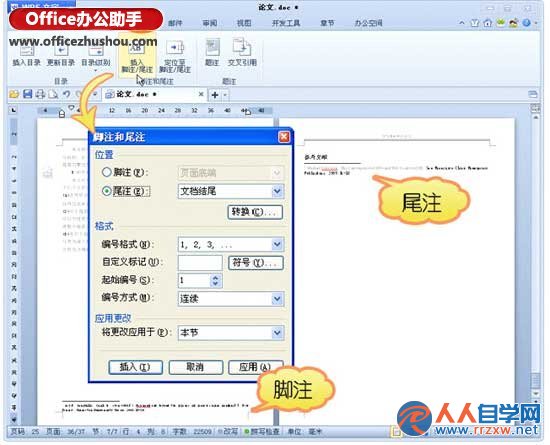Click the open folder icon in quick toolbar
Image resolution: width=550 pixels, height=445 pixels.
14,94
